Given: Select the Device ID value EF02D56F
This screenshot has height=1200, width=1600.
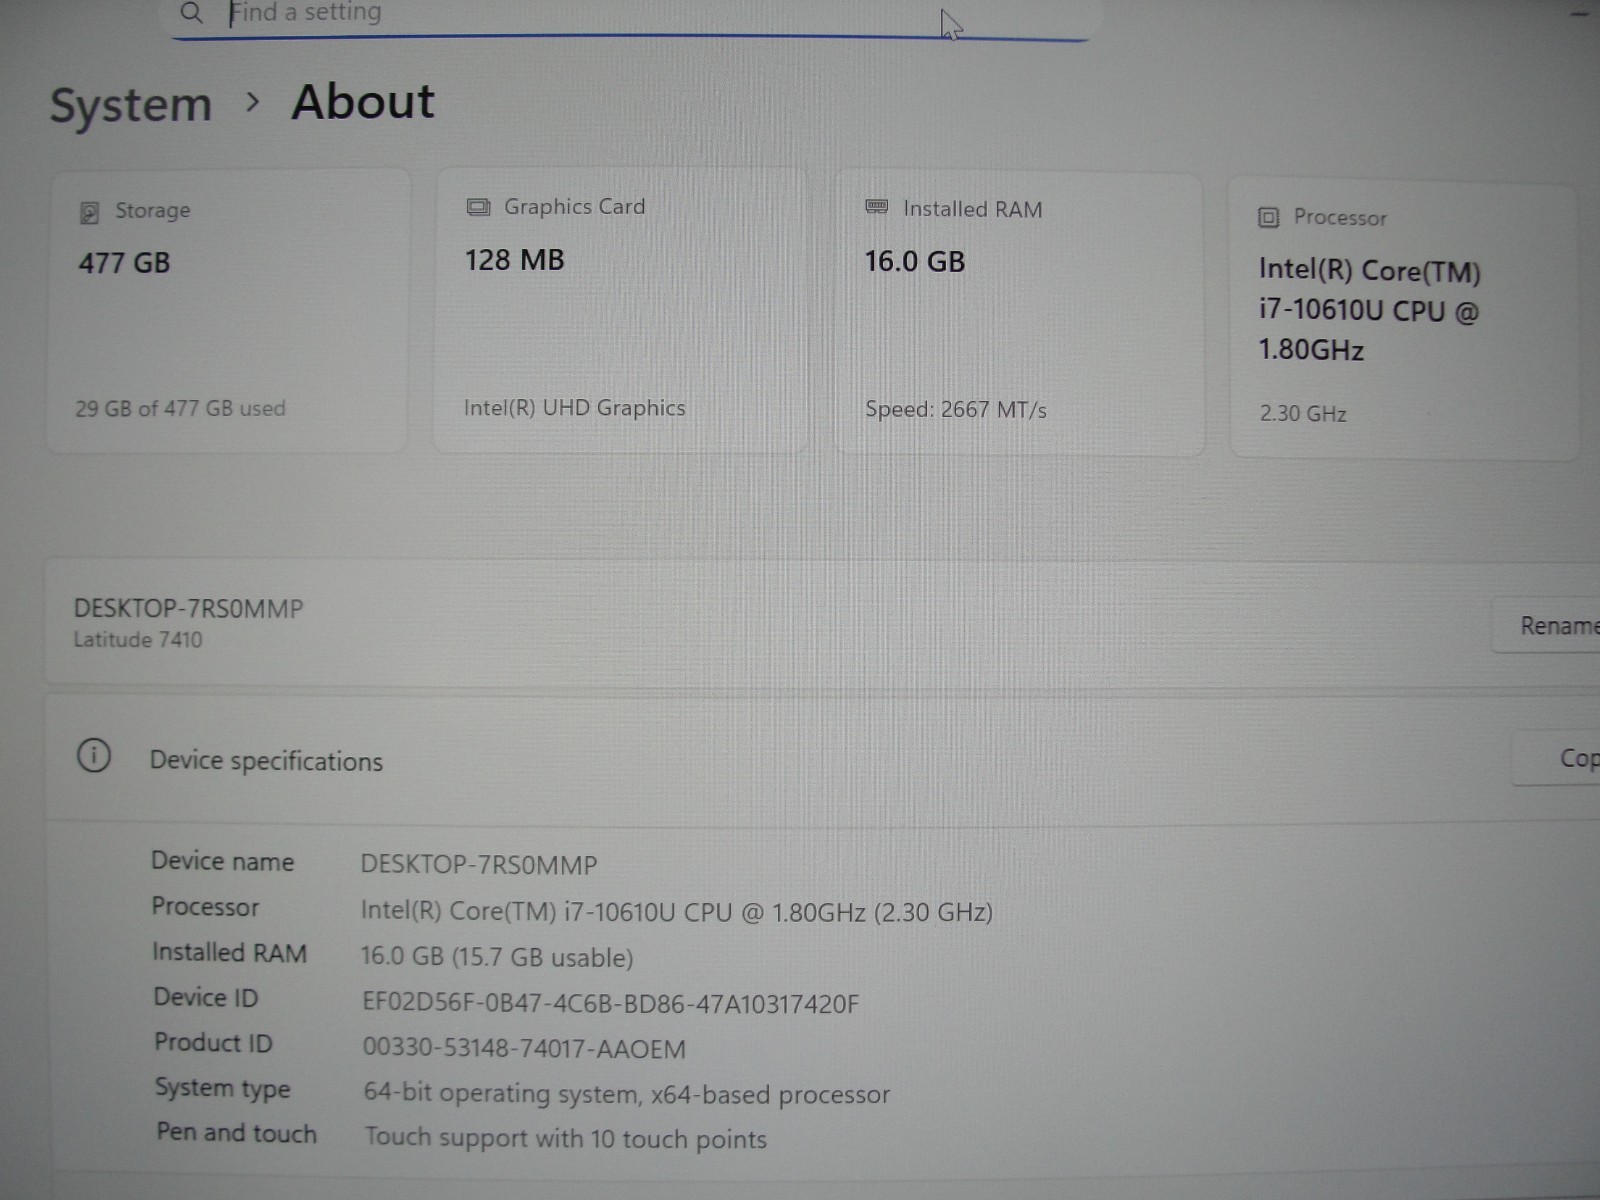Looking at the screenshot, I should click(610, 1004).
